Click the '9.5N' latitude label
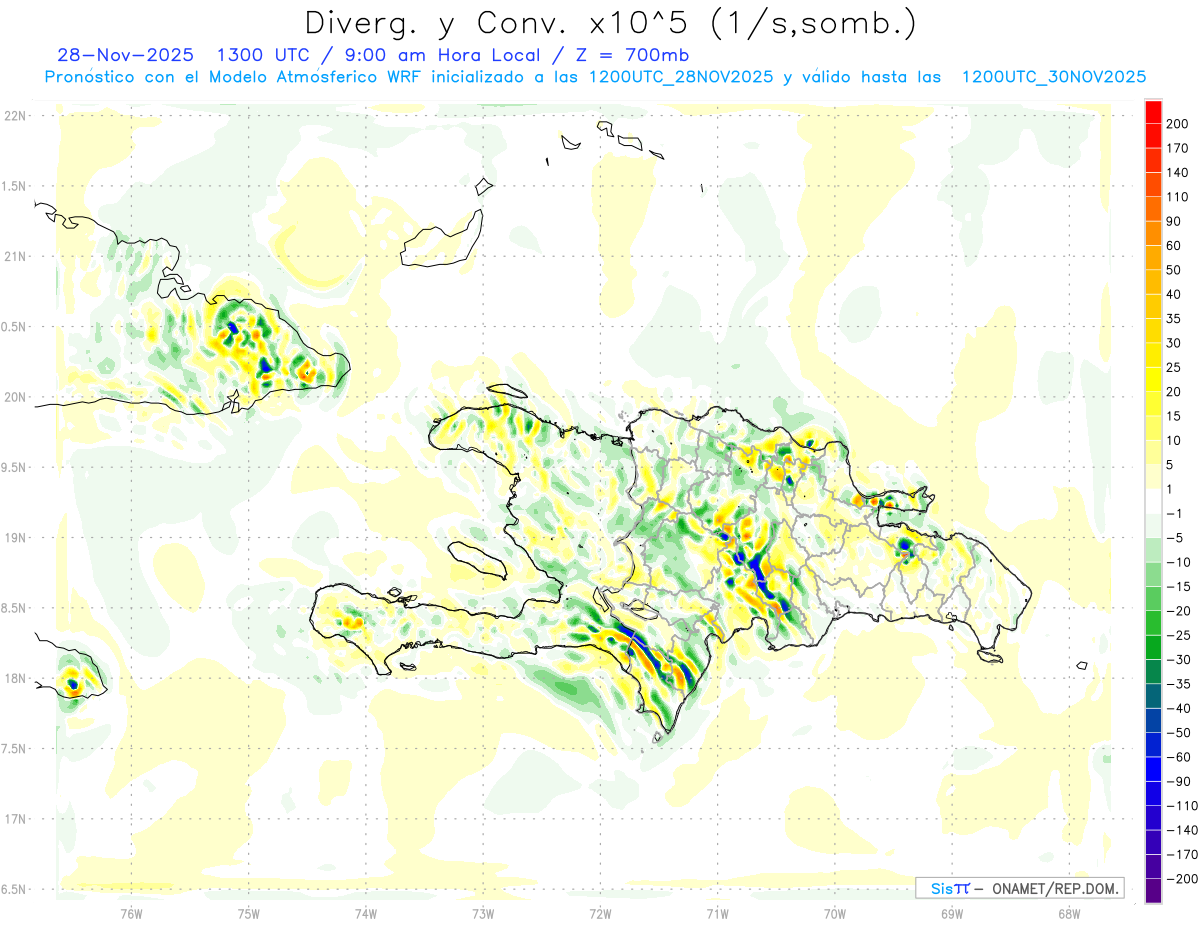 click(15, 468)
